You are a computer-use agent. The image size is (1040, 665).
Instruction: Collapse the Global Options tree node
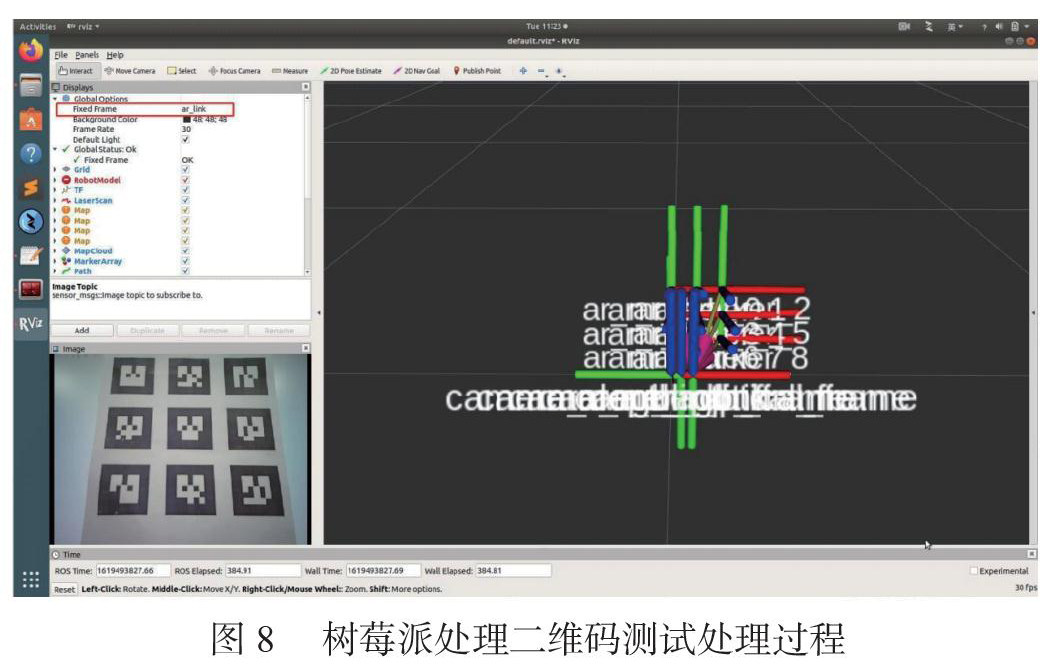pyautogui.click(x=54, y=99)
